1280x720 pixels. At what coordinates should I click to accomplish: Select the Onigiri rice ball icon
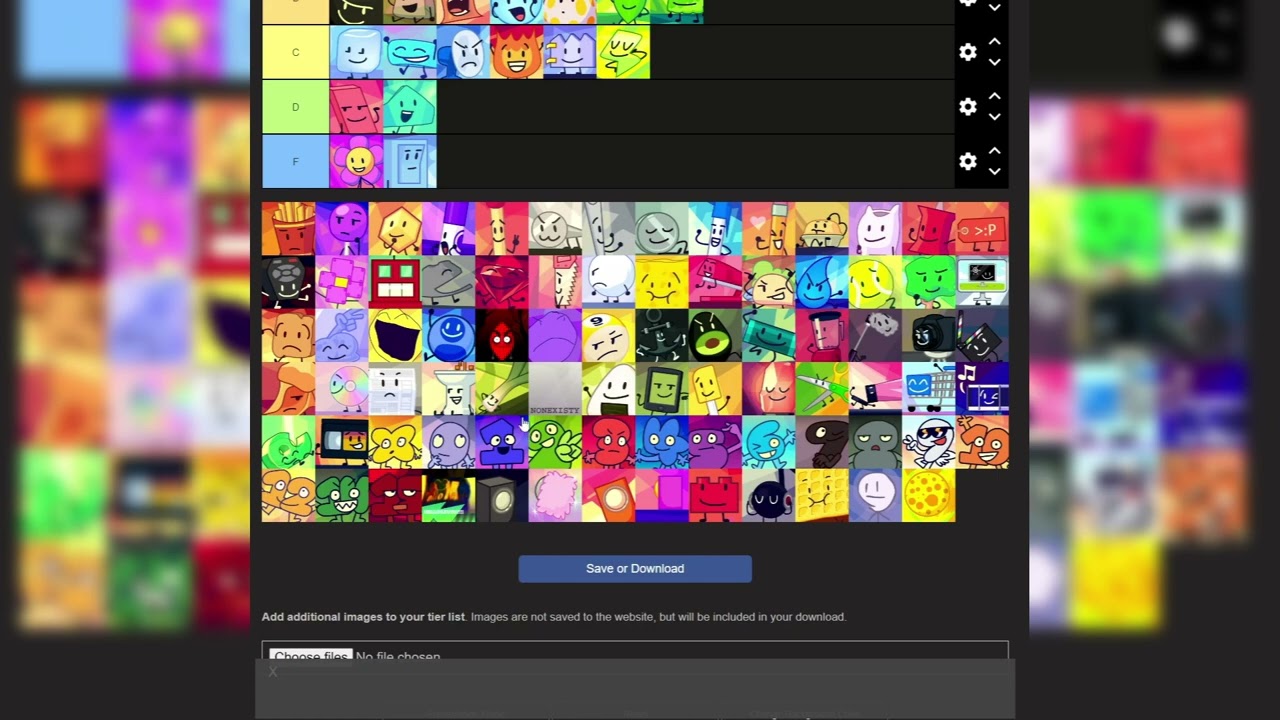click(x=608, y=389)
